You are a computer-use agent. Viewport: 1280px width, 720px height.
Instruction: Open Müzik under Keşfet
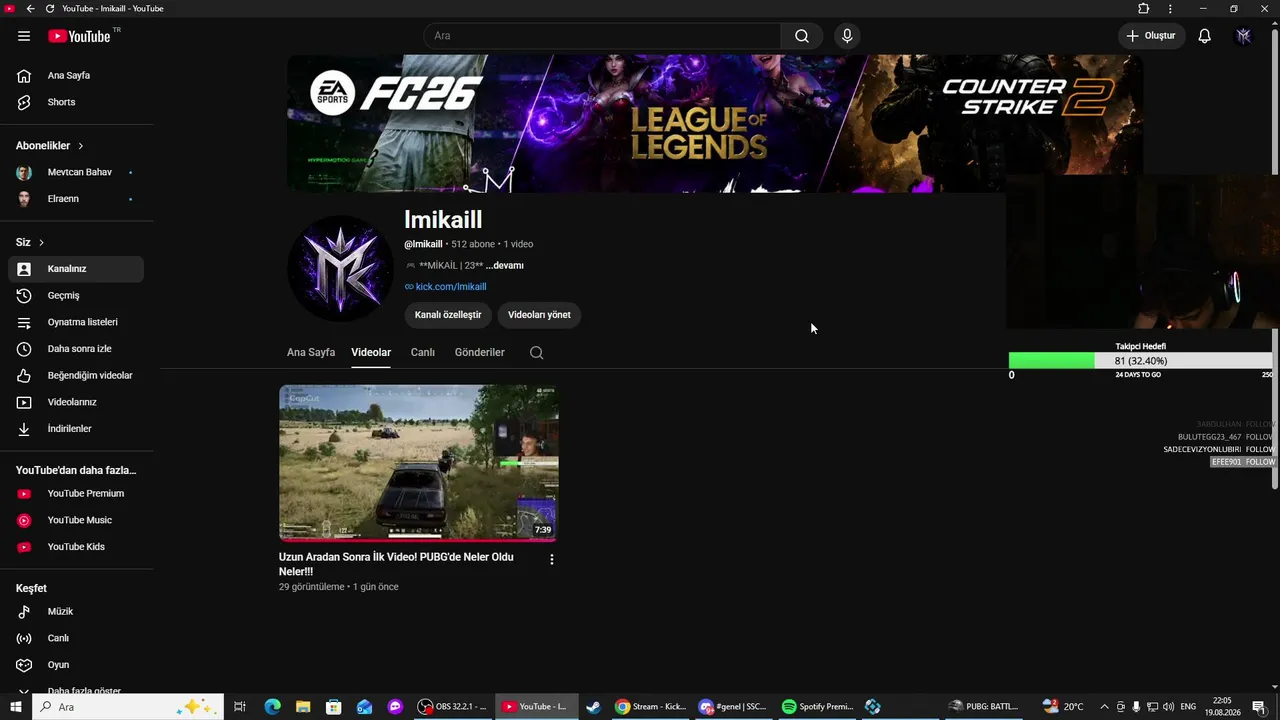[76, 612]
